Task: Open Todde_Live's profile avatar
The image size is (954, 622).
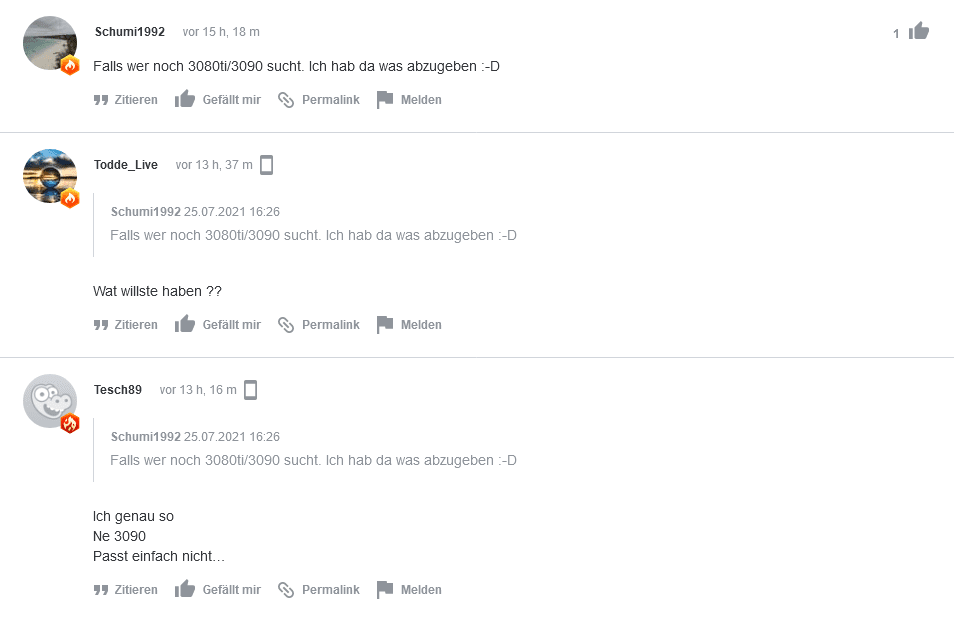Action: click(x=50, y=176)
